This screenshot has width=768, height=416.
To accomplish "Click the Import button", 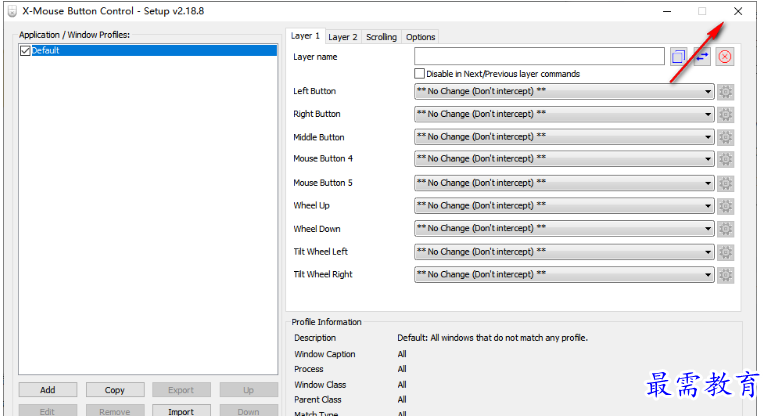I will (x=181, y=411).
